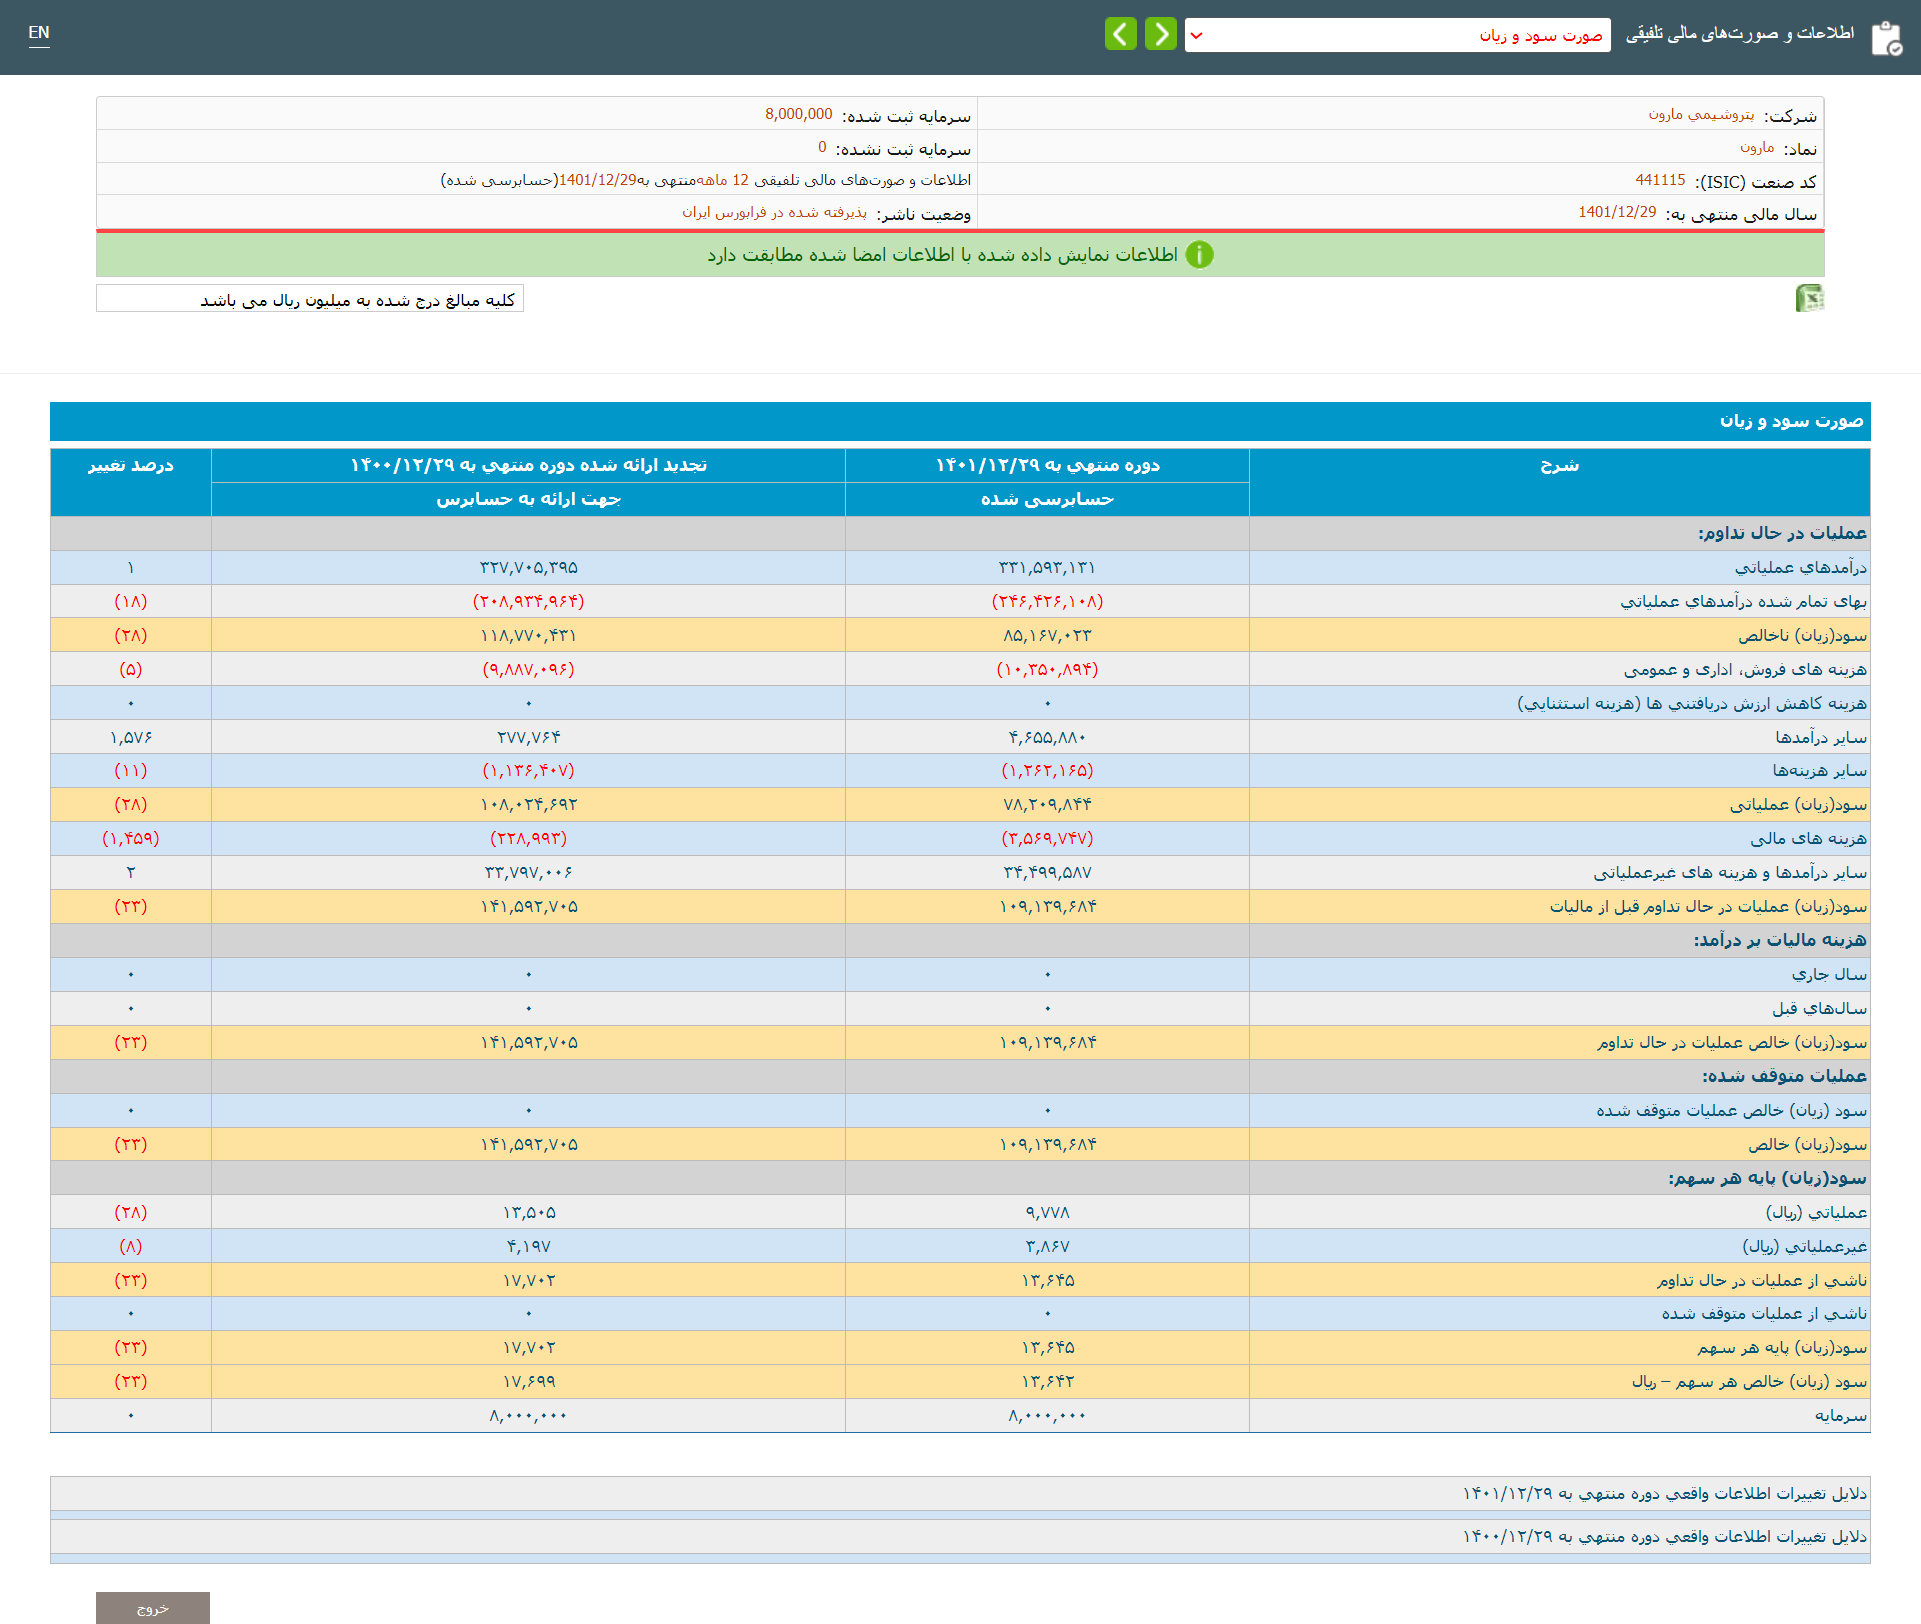Click value (۲۴۶,۴۲۶,۱۰۸) cost of revenue
Image resolution: width=1921 pixels, height=1624 pixels.
tap(1047, 601)
